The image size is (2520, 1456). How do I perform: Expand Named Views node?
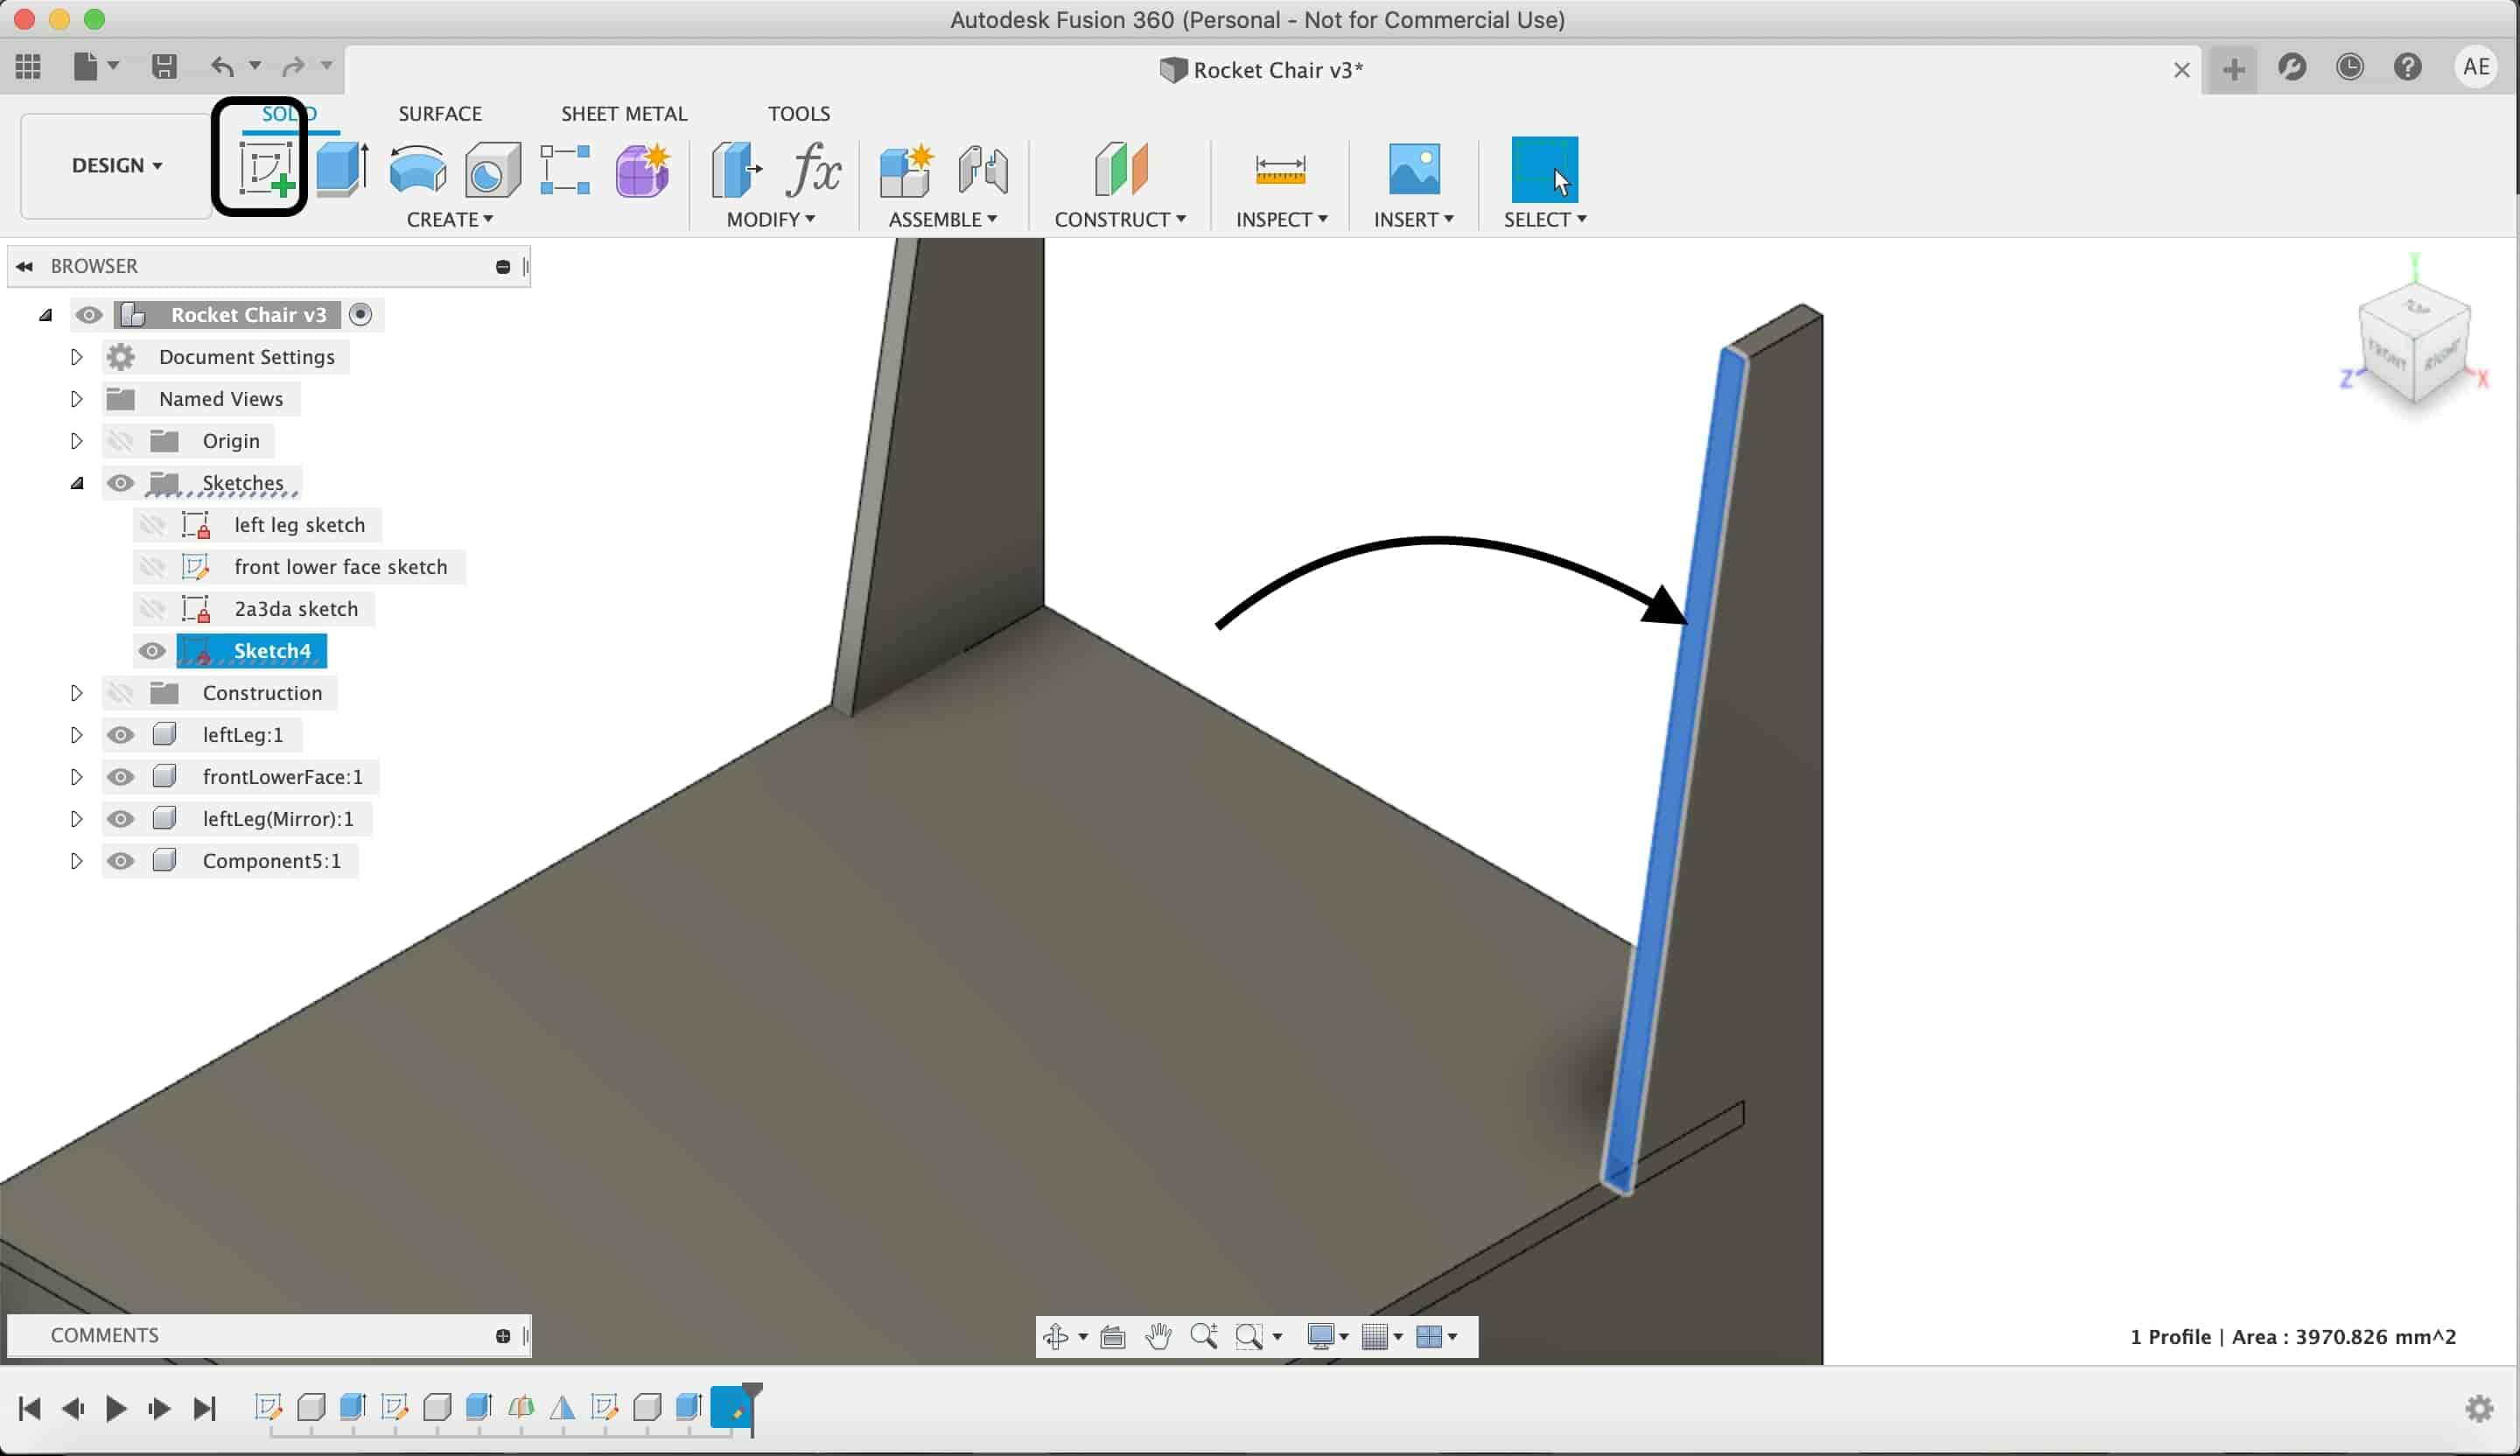click(76, 399)
